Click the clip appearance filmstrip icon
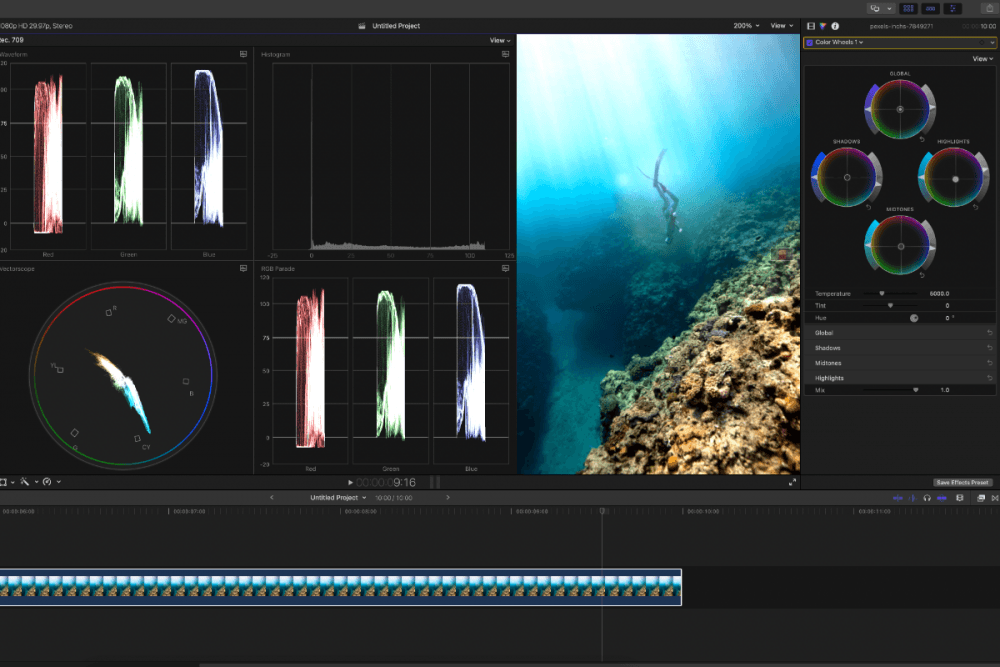The width and height of the screenshot is (1000, 667). coord(960,498)
